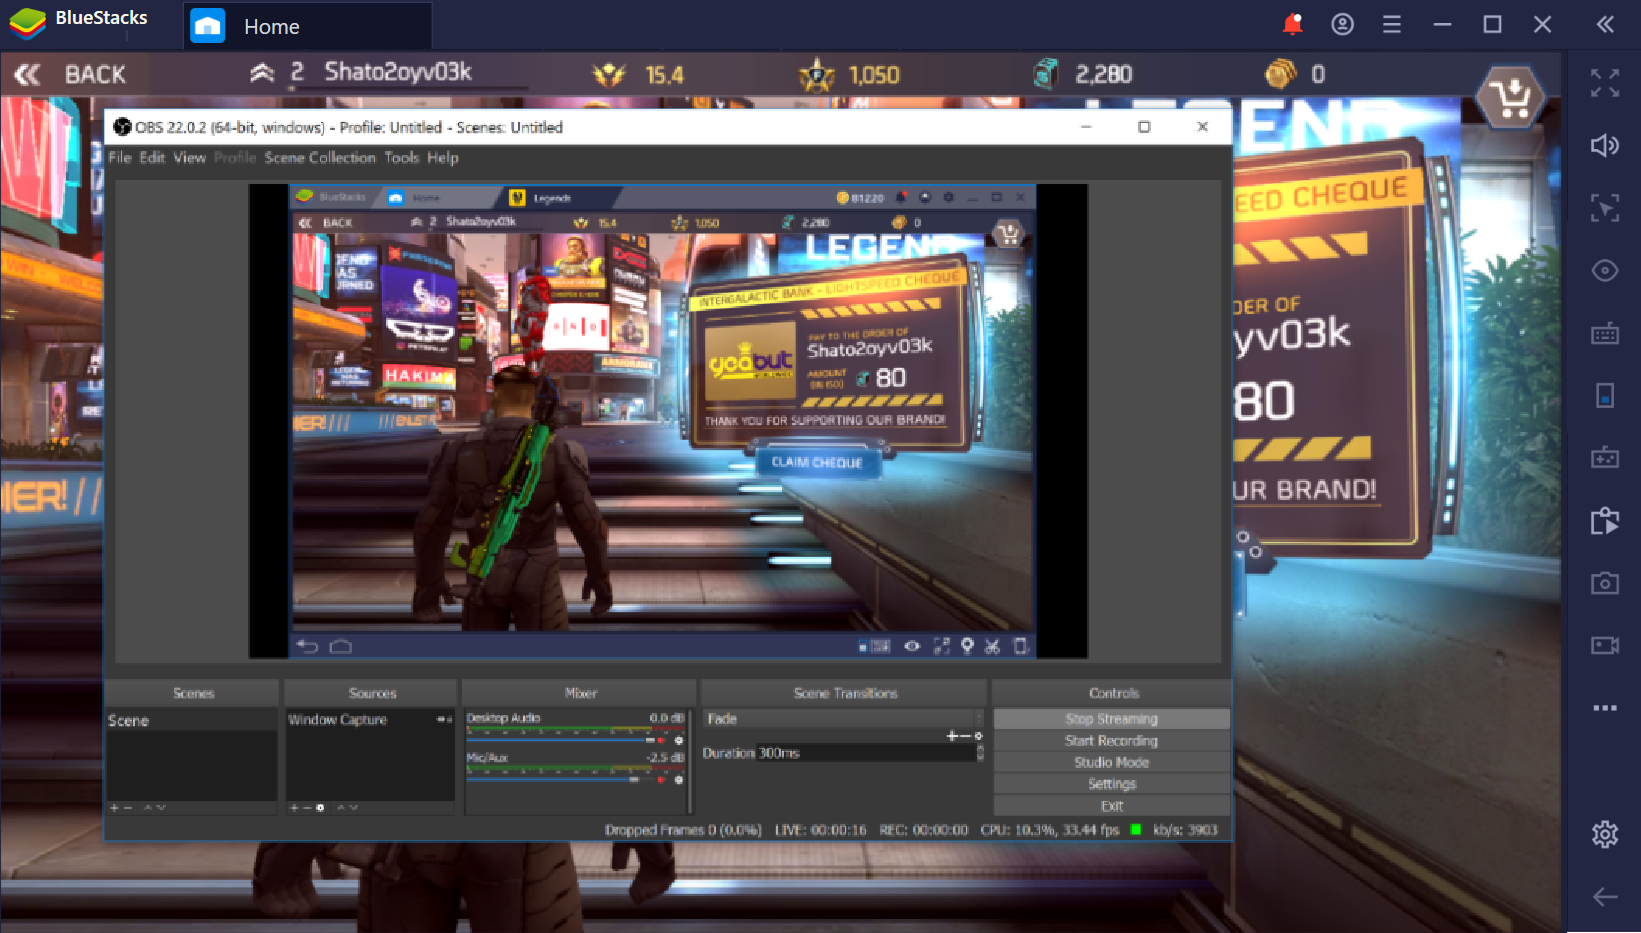The height and width of the screenshot is (933, 1641).
Task: Click the game's BACK button
Action: (70, 74)
